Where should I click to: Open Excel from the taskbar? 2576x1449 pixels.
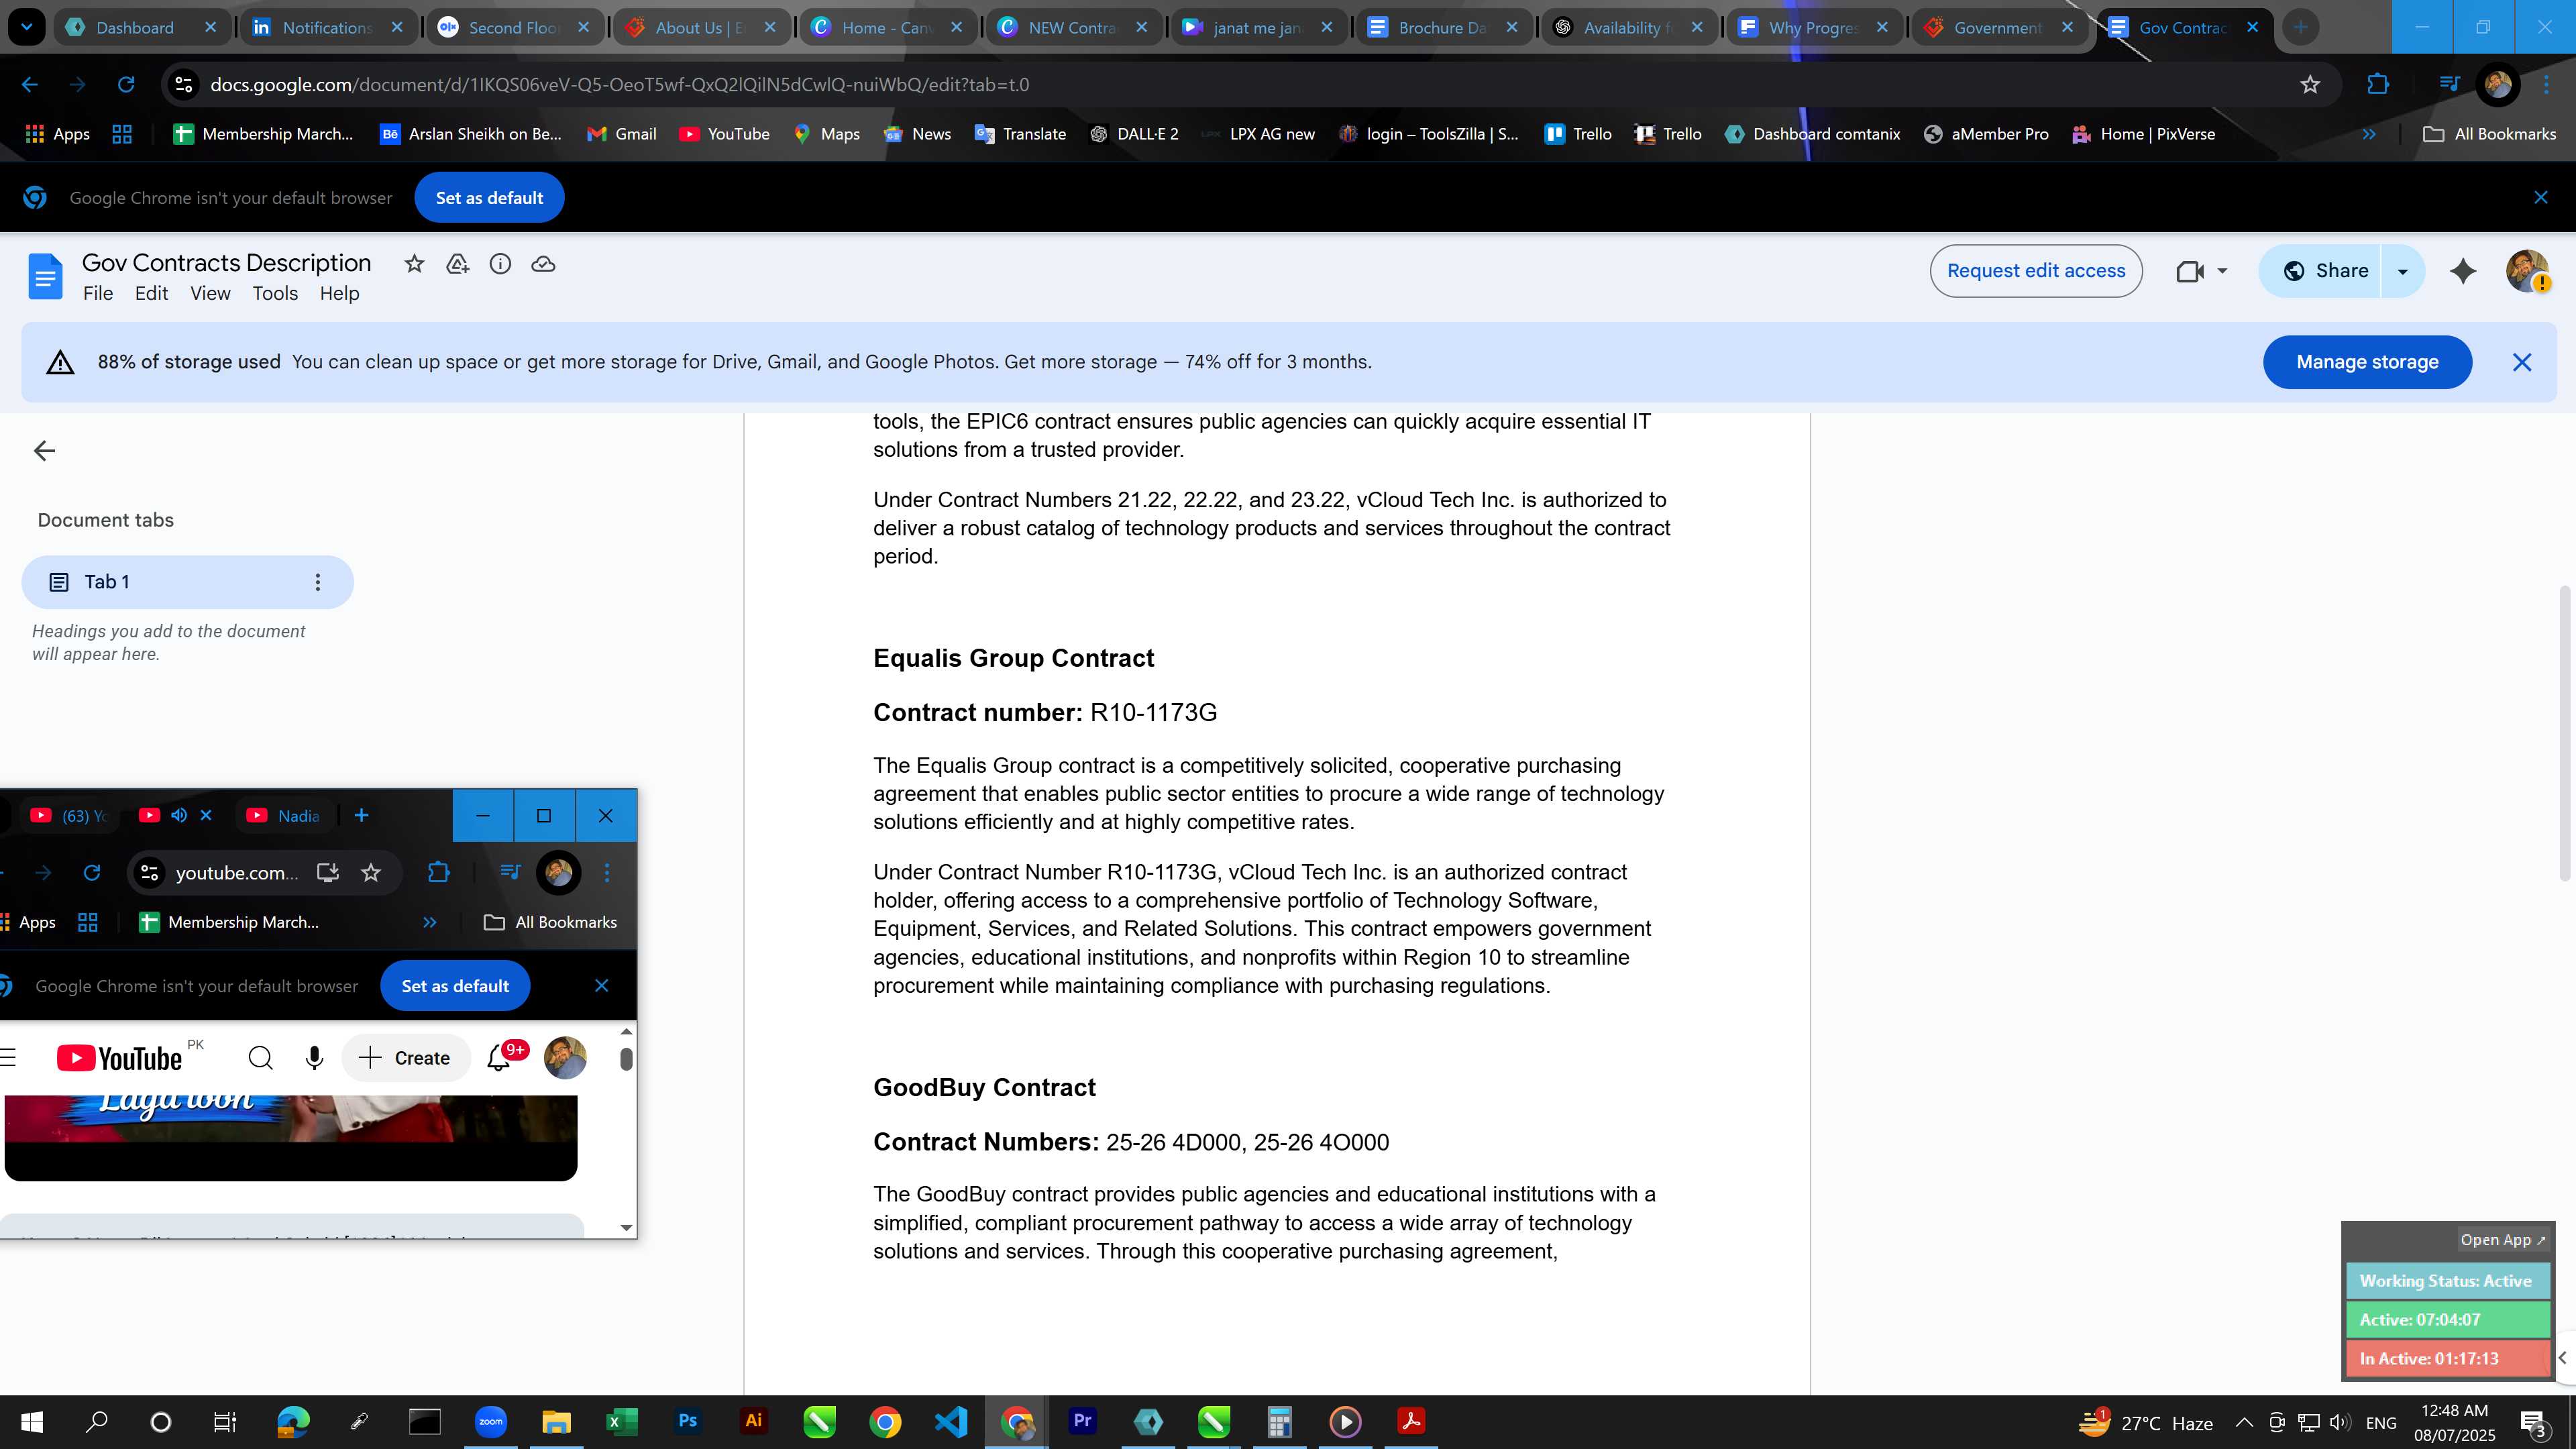tap(621, 1421)
